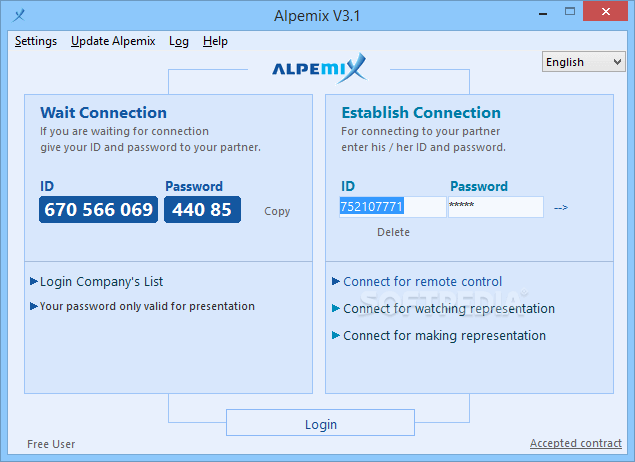Screen dimensions: 635x462
Task: Expand the English language dropdown
Action: pyautogui.click(x=583, y=62)
